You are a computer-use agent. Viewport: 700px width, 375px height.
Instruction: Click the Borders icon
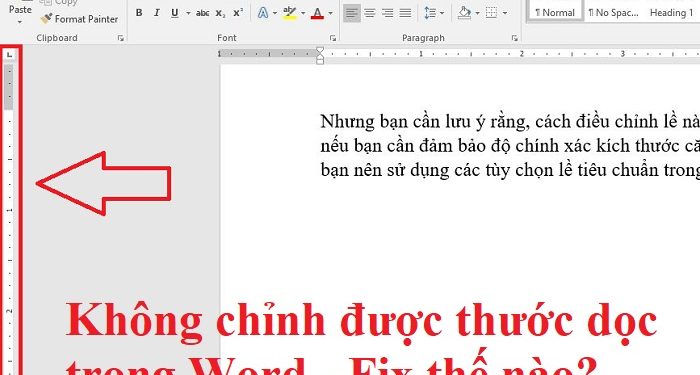[491, 13]
